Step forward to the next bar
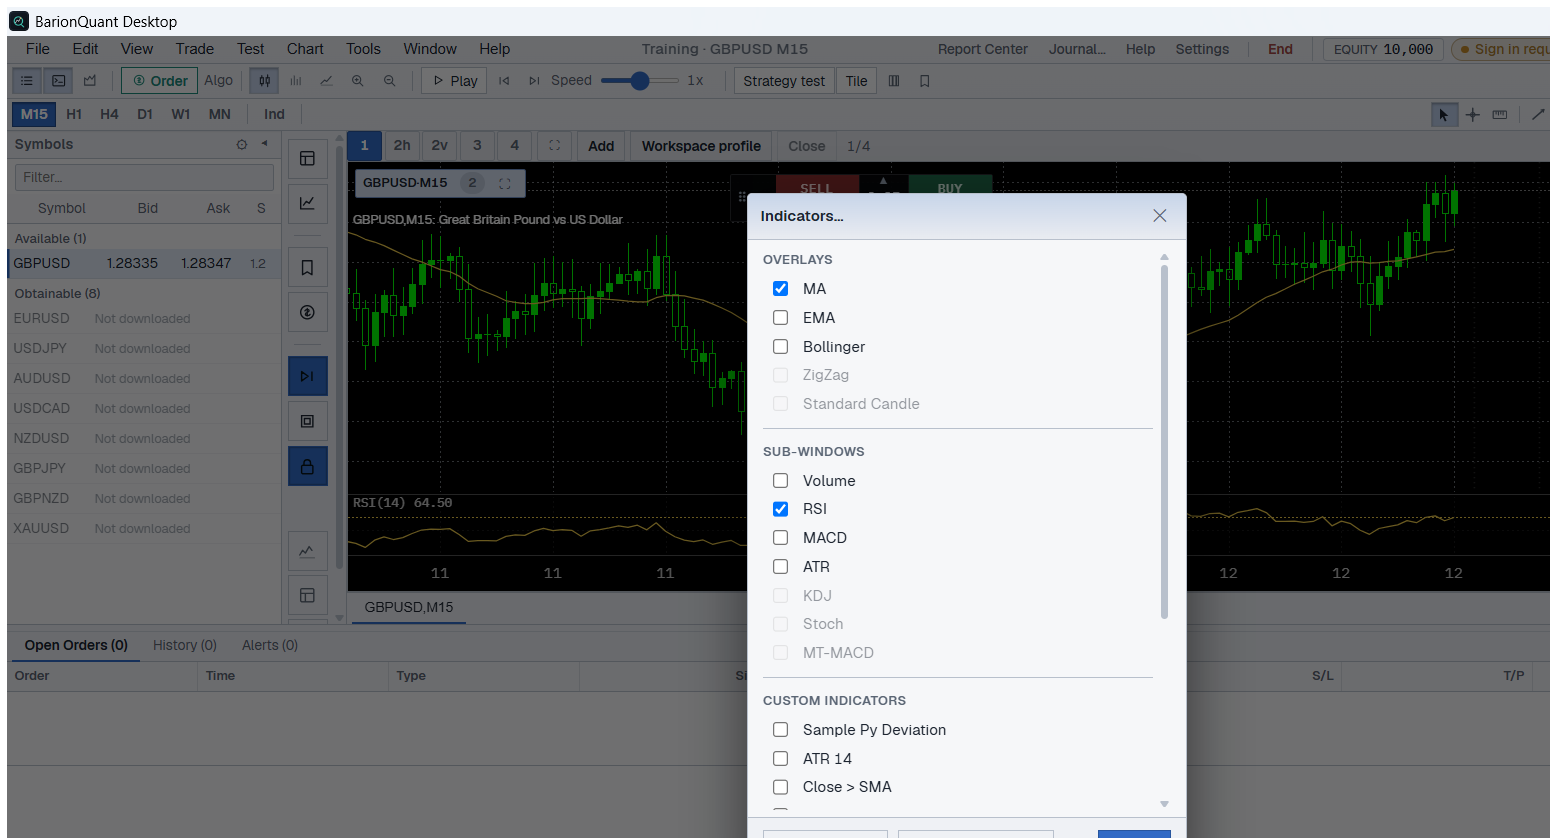The height and width of the screenshot is (838, 1550). (534, 81)
